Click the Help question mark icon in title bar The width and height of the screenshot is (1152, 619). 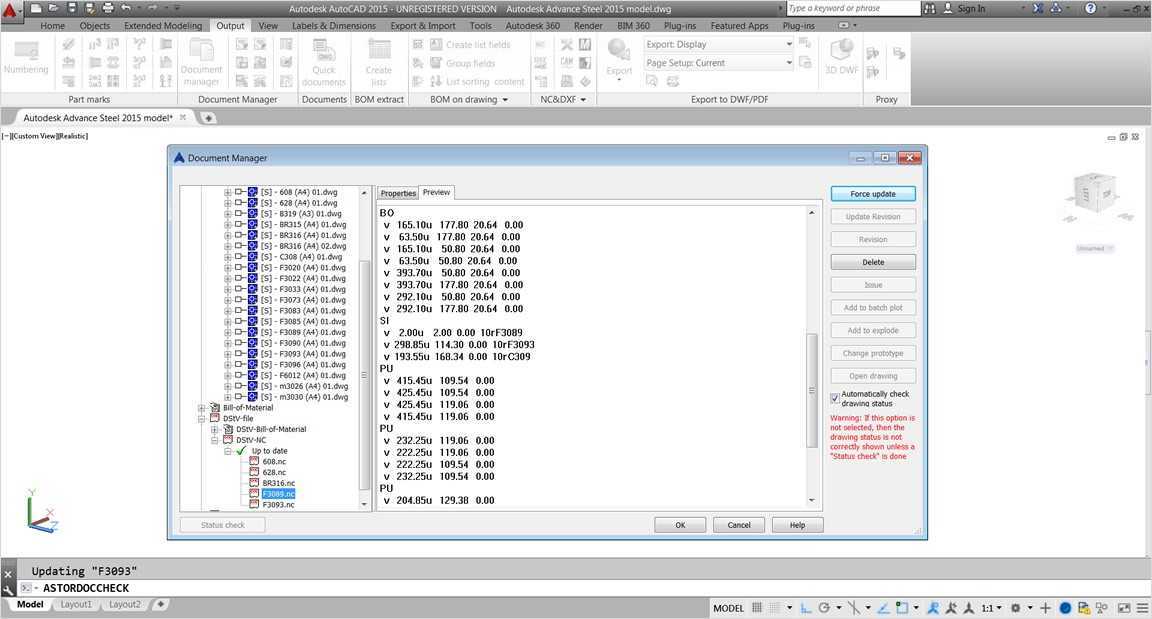point(1090,8)
